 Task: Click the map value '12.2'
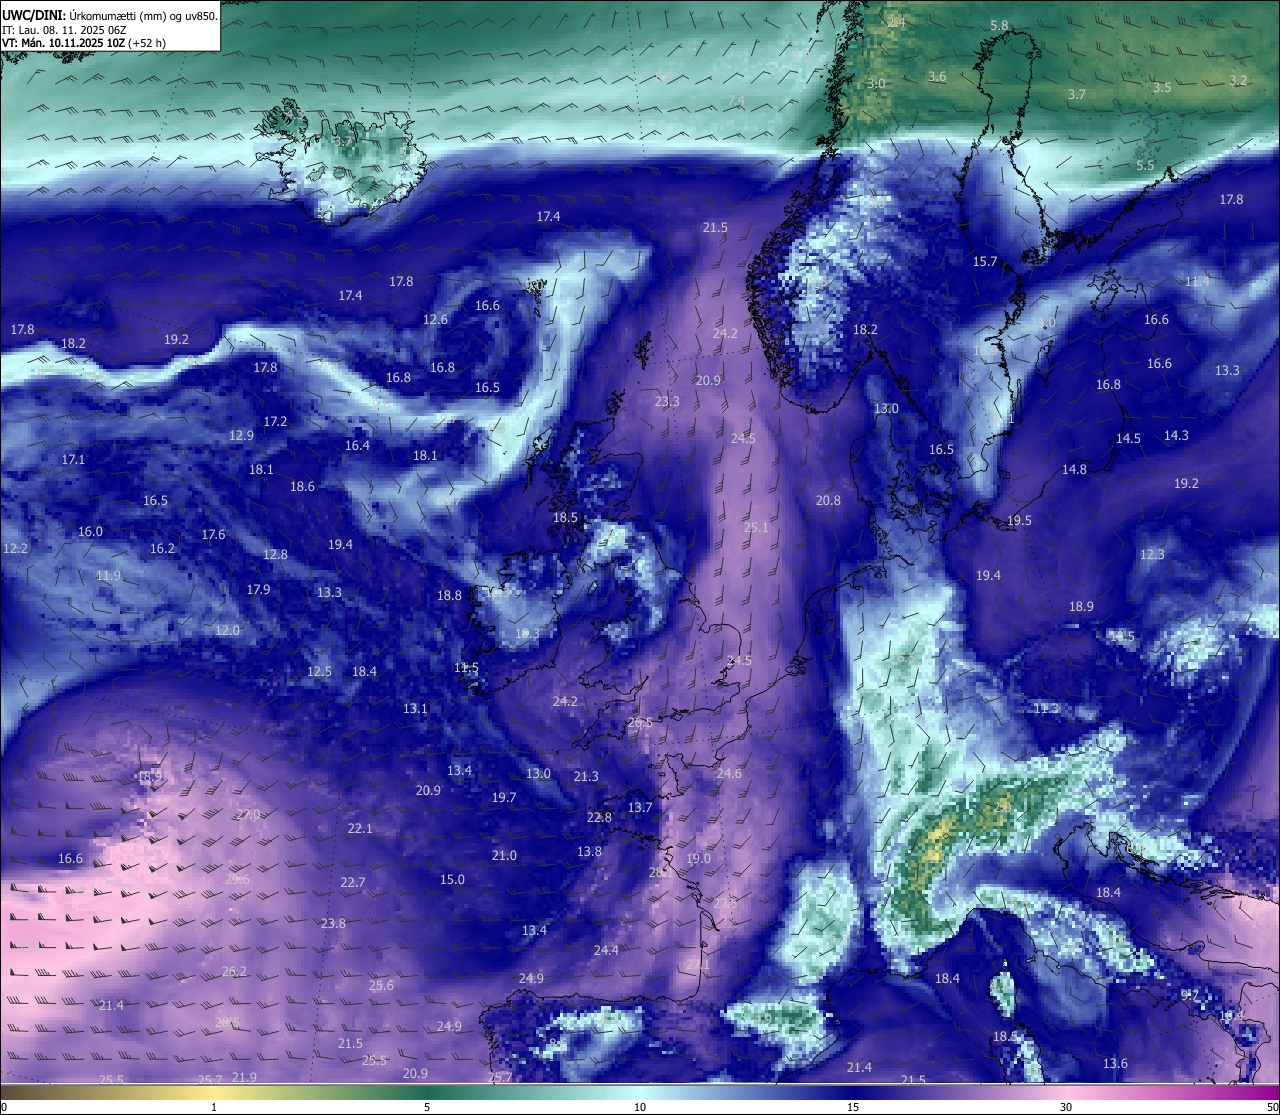(15, 549)
